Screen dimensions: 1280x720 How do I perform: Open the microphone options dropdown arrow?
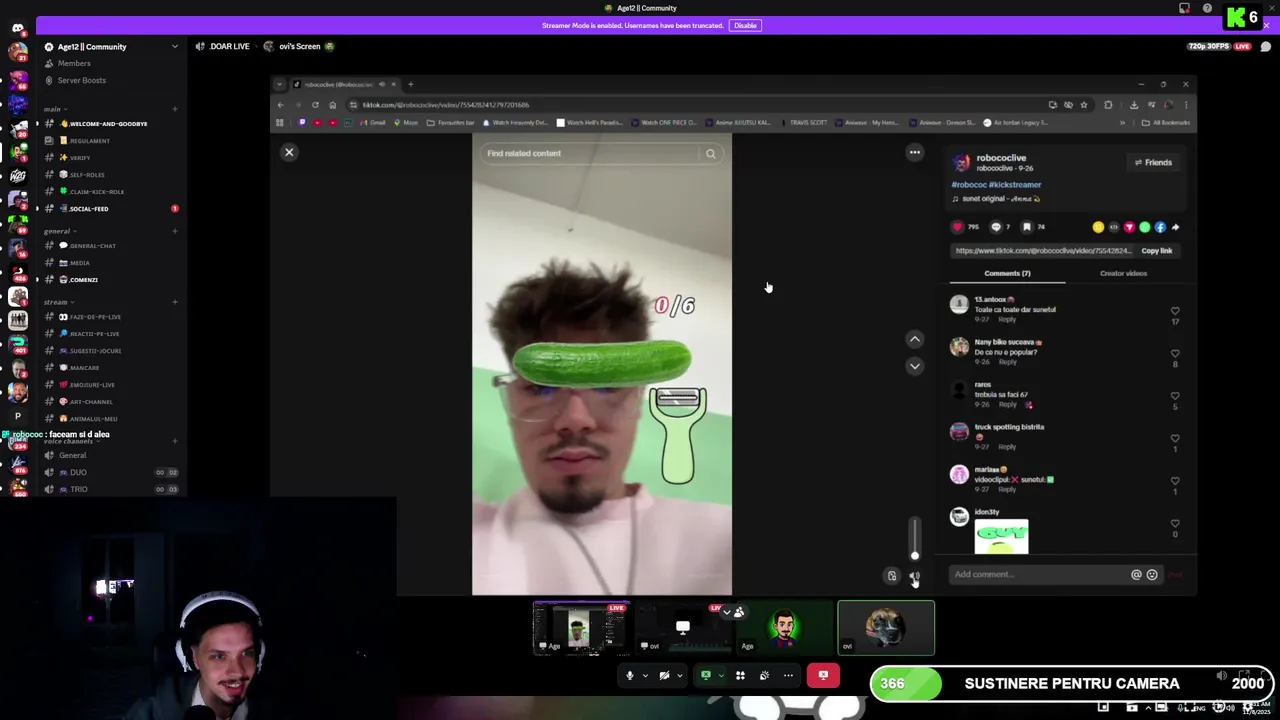click(645, 675)
